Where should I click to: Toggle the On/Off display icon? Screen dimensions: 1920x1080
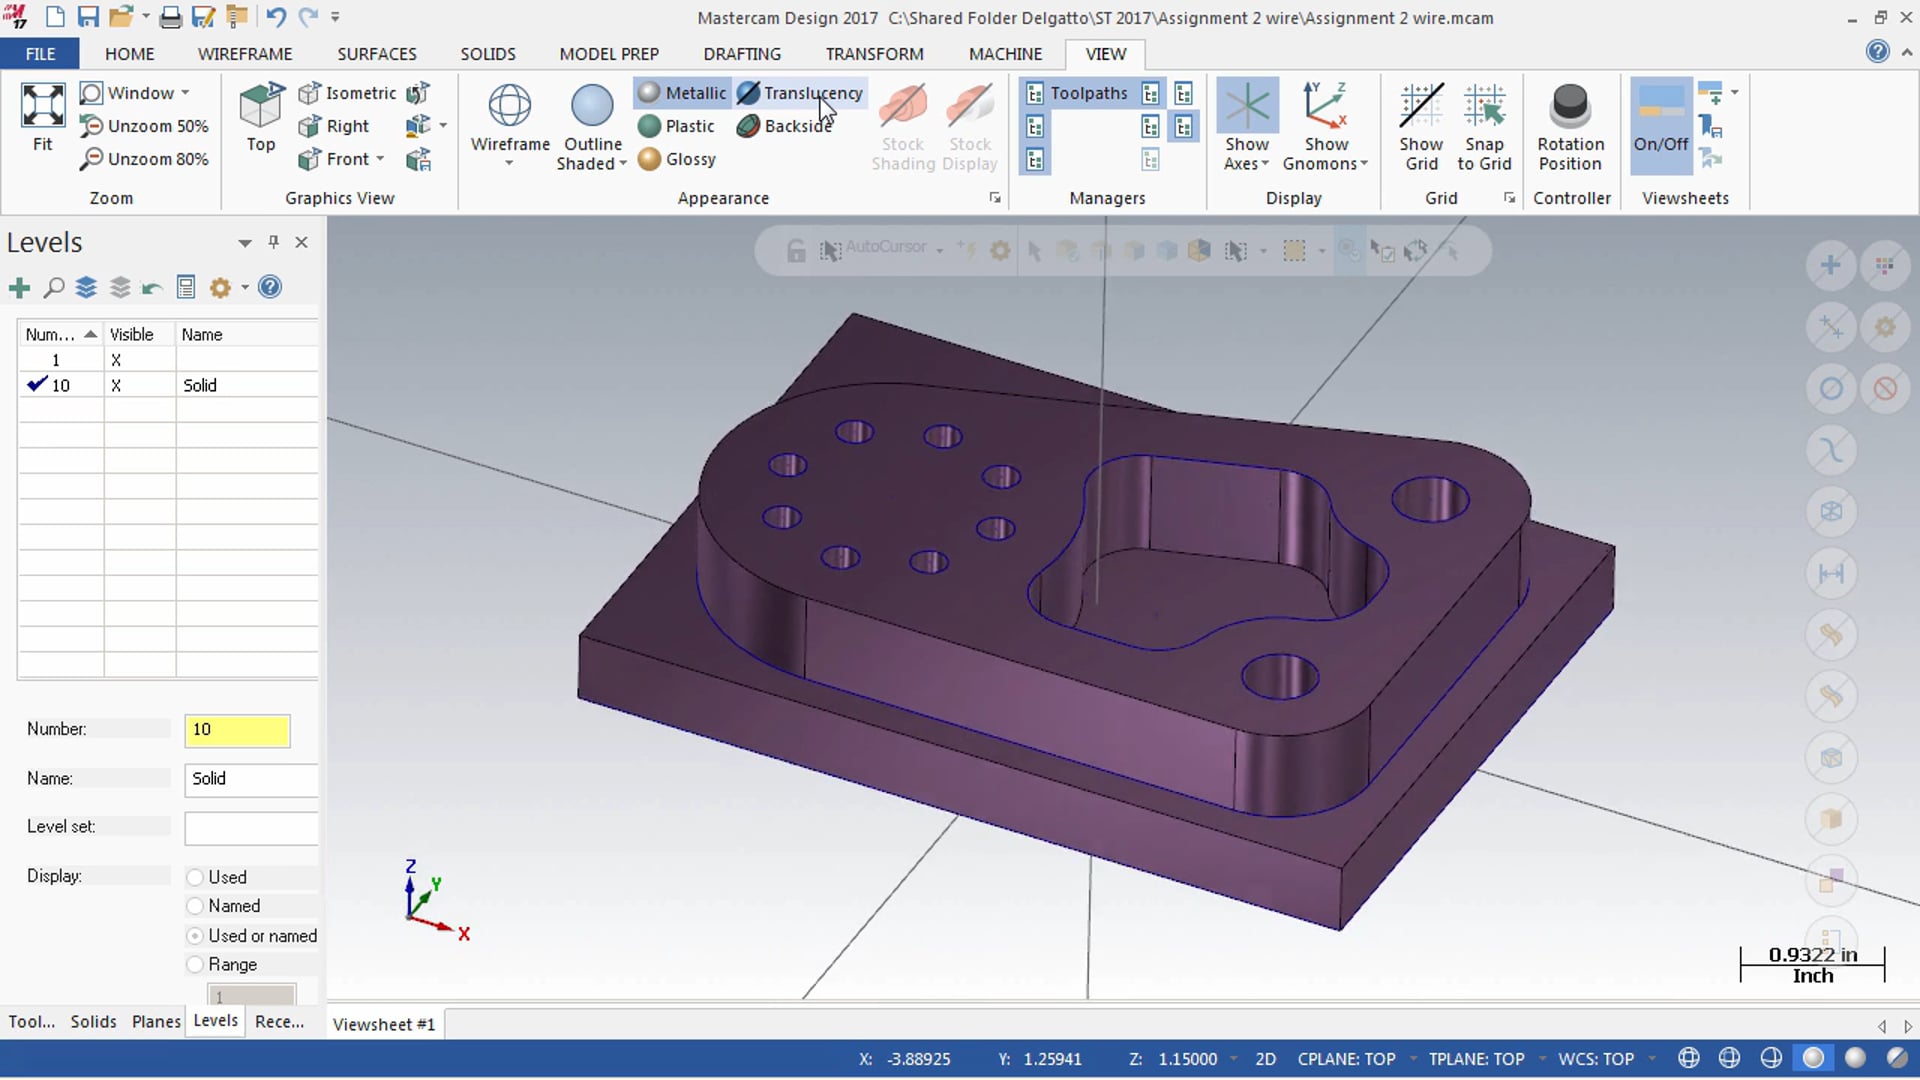click(1659, 124)
